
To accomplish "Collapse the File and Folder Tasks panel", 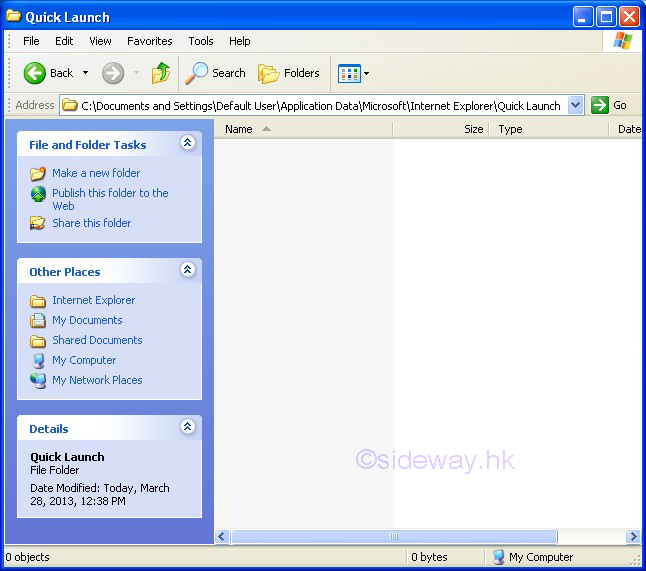I will tap(187, 144).
